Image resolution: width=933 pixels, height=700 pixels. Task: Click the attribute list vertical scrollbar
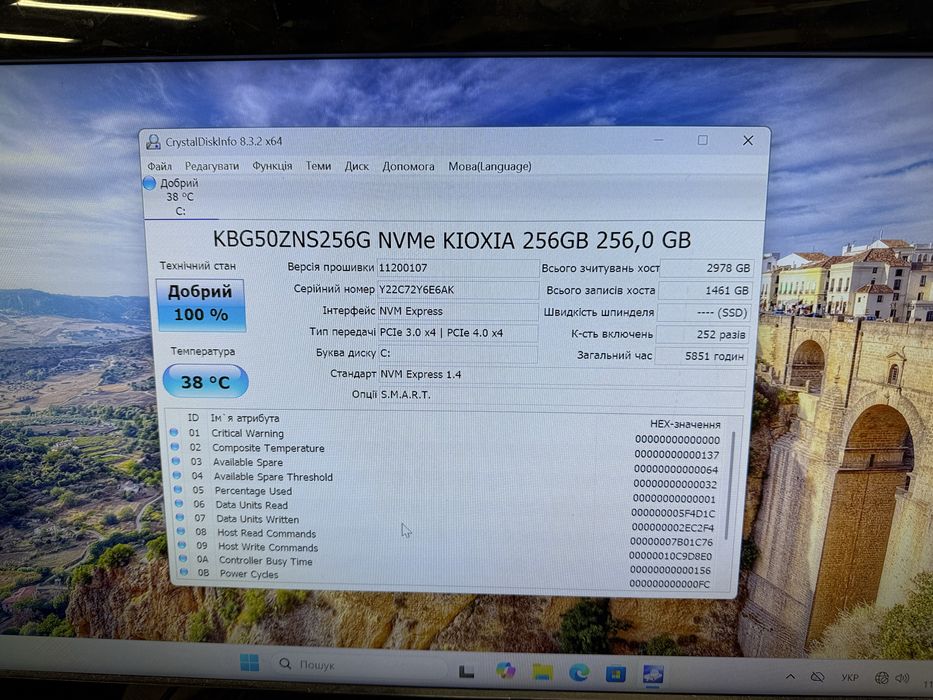(x=731, y=485)
